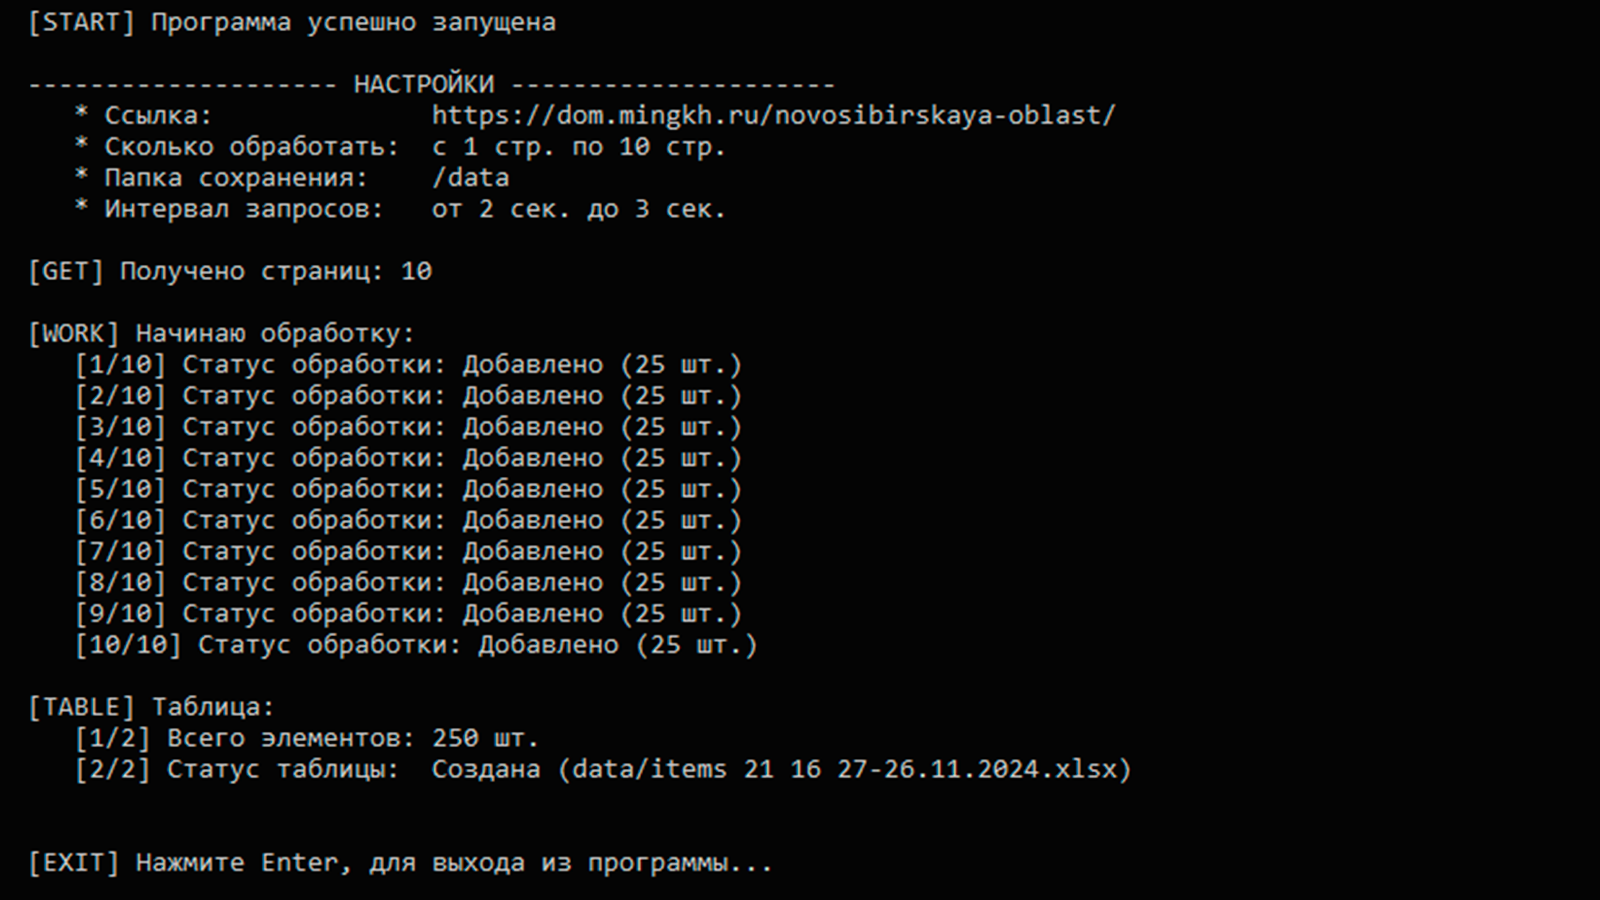Click the 'Ссылка:' setting label
The width and height of the screenshot is (1600, 900).
coord(158,116)
